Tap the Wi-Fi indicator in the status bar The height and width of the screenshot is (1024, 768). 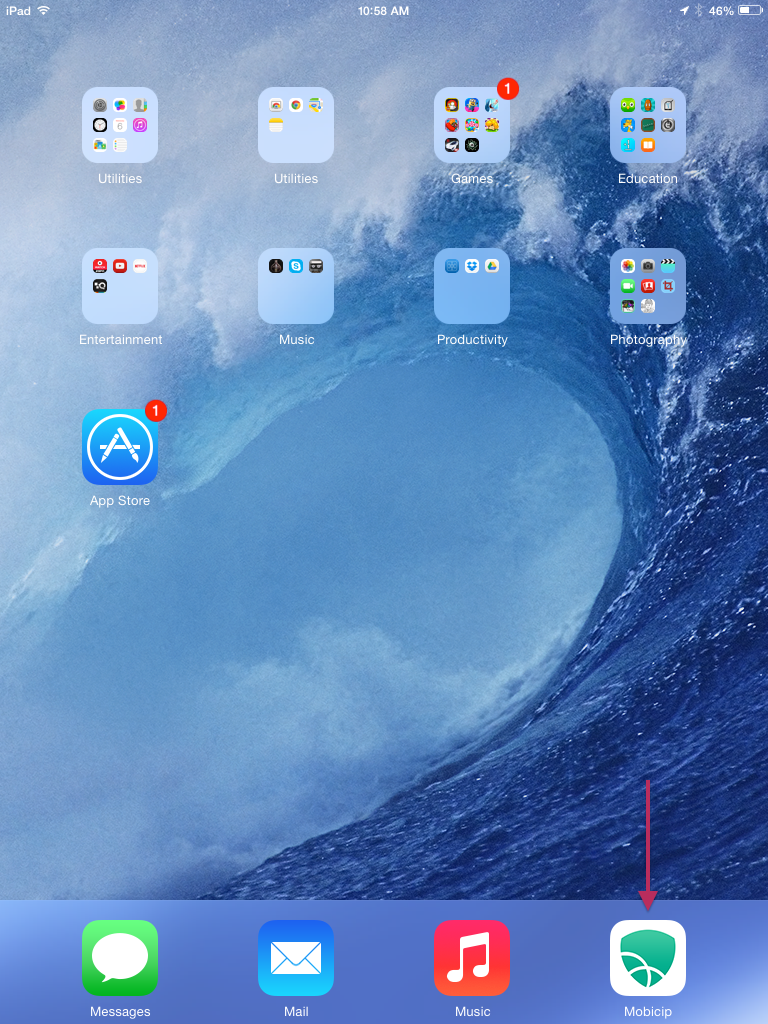click(x=44, y=10)
